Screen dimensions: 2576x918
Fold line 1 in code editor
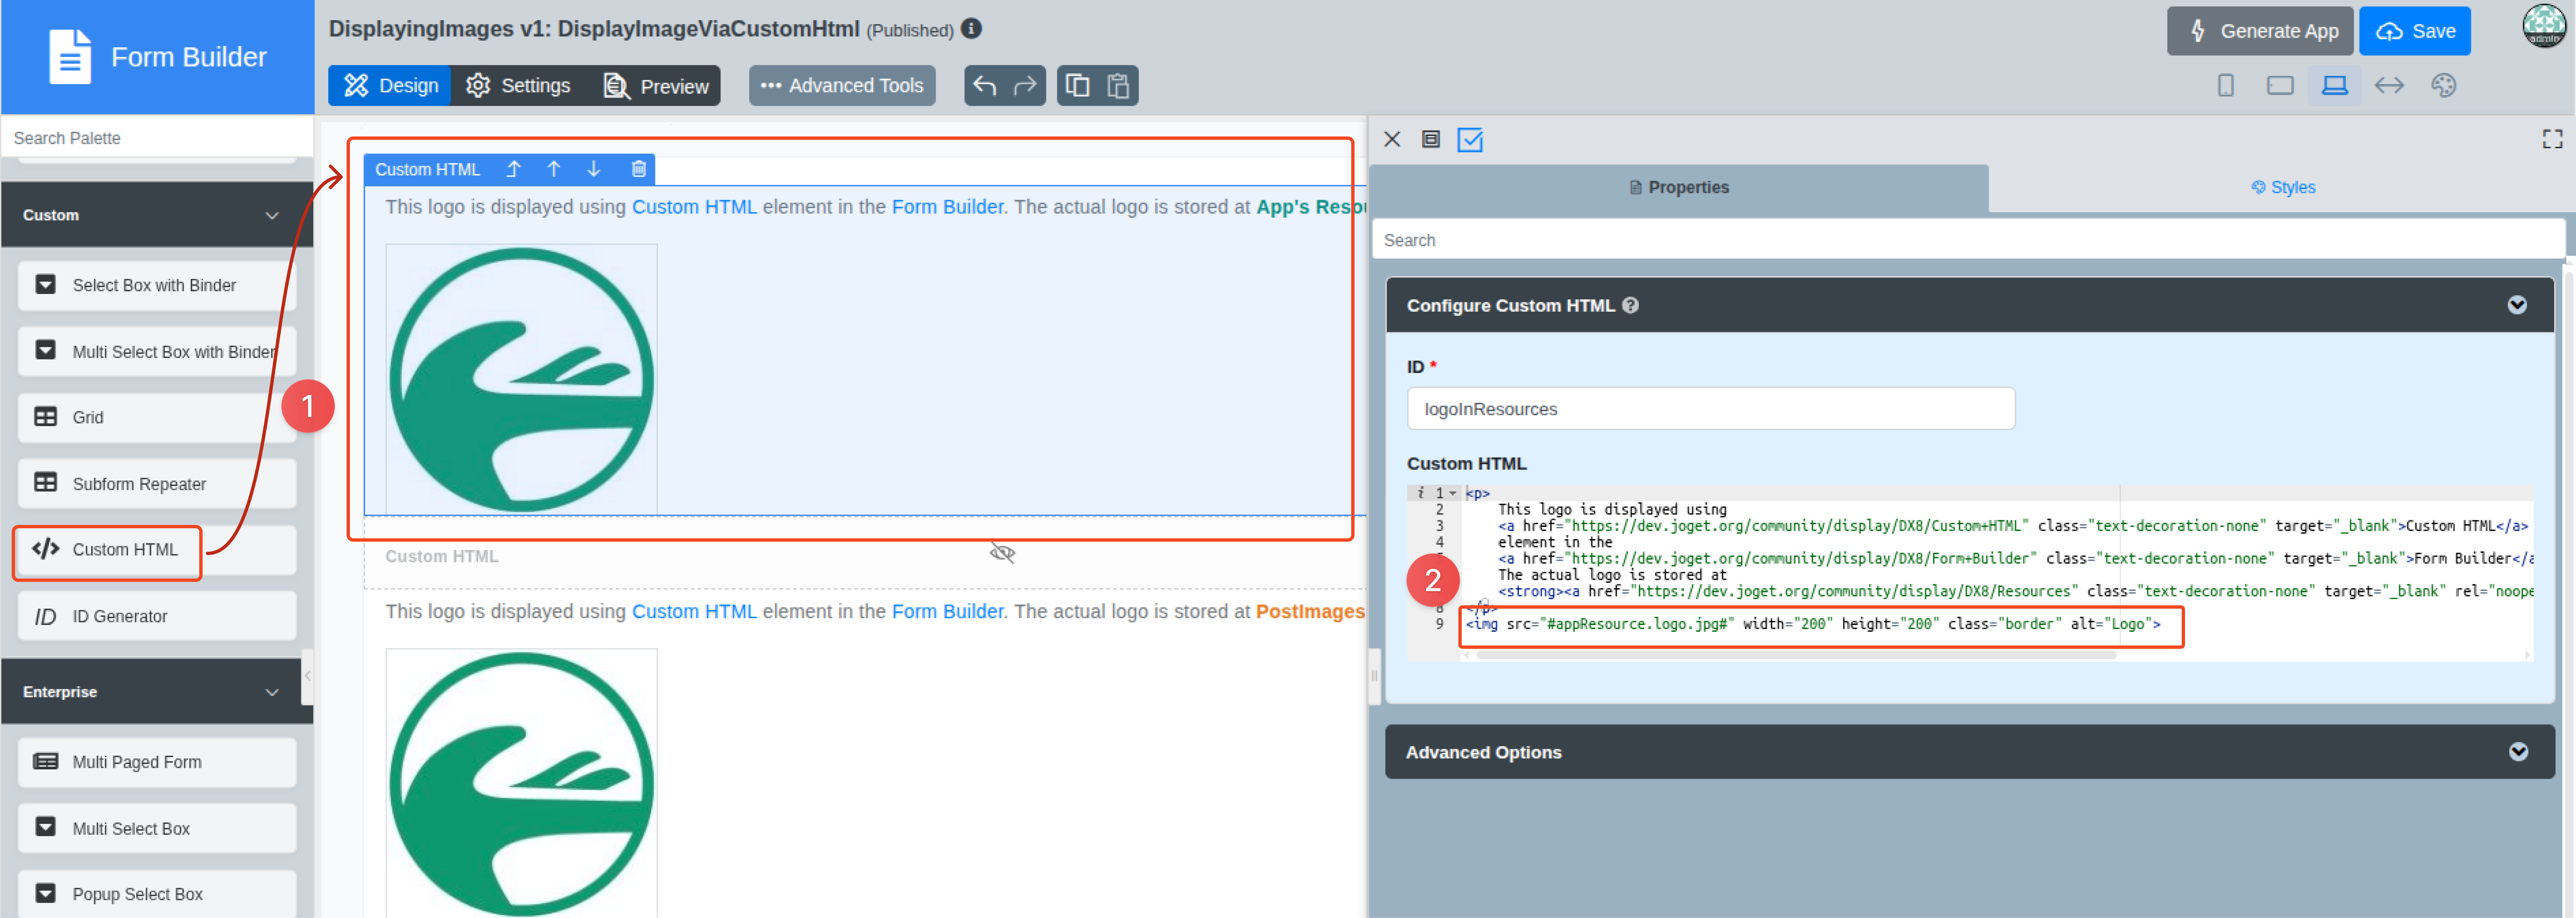[1453, 494]
